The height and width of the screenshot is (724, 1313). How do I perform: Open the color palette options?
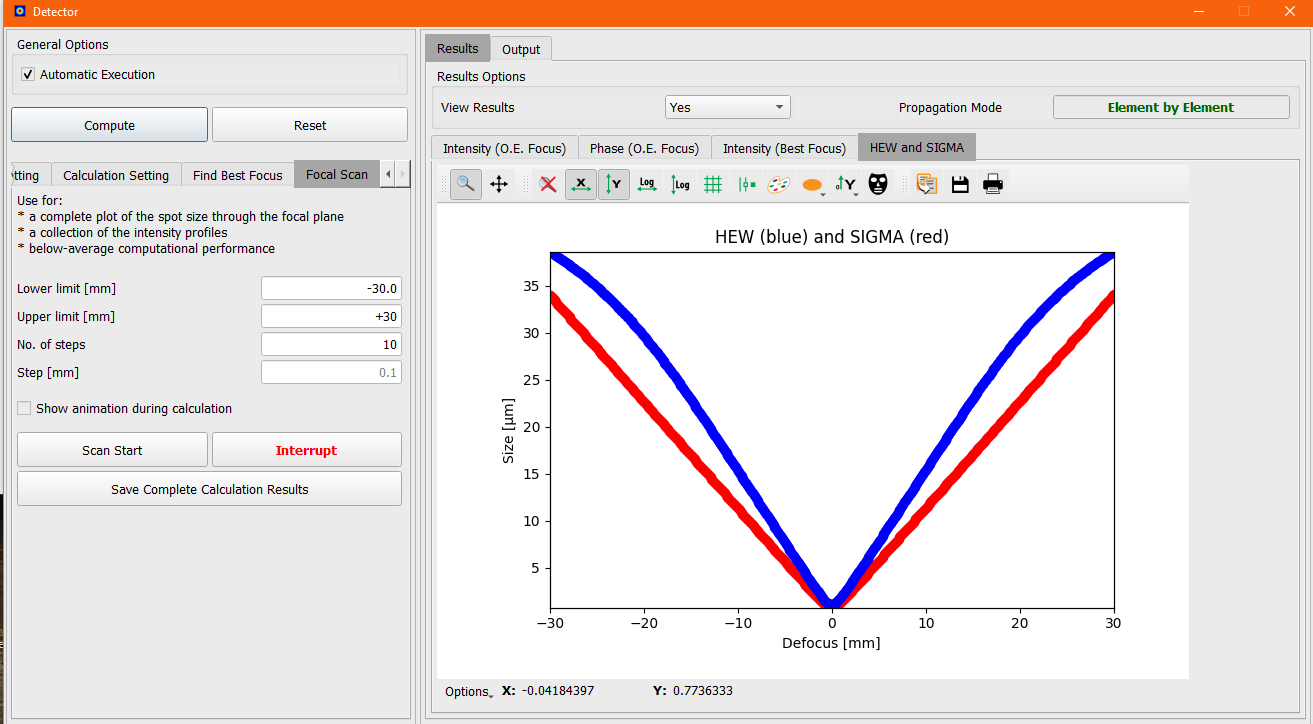(x=779, y=184)
